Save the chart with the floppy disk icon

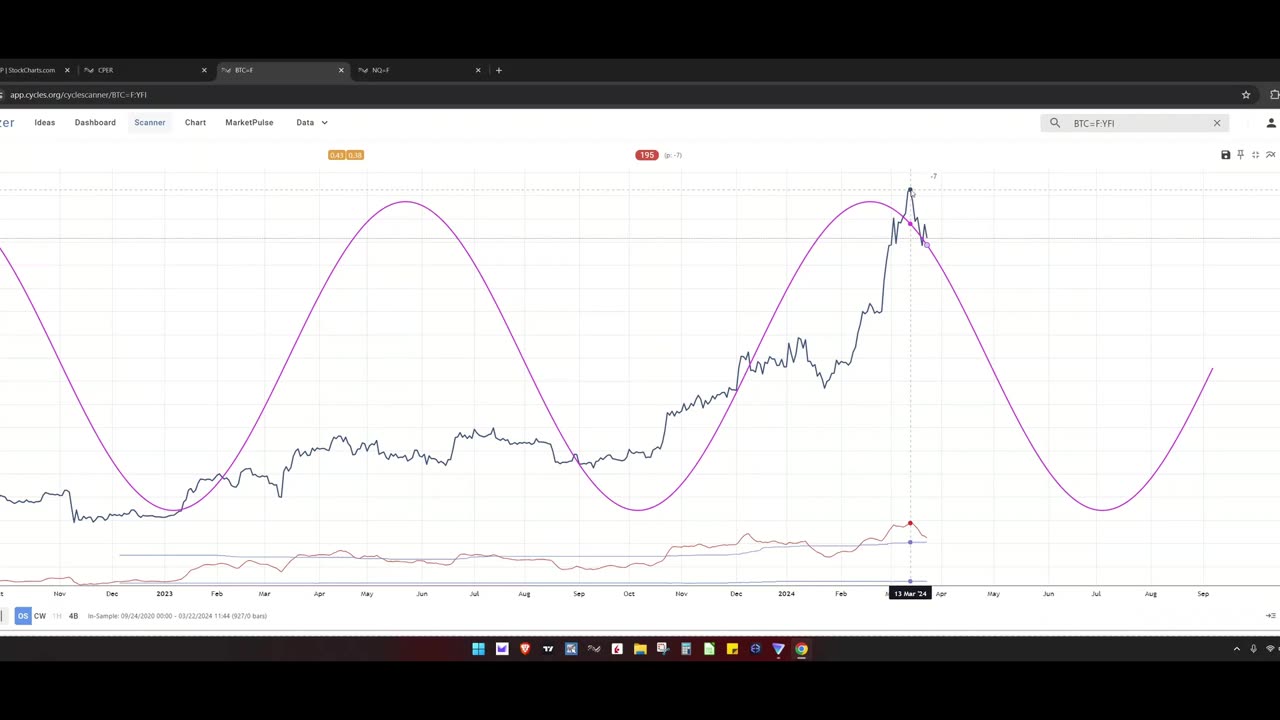[x=1226, y=155]
